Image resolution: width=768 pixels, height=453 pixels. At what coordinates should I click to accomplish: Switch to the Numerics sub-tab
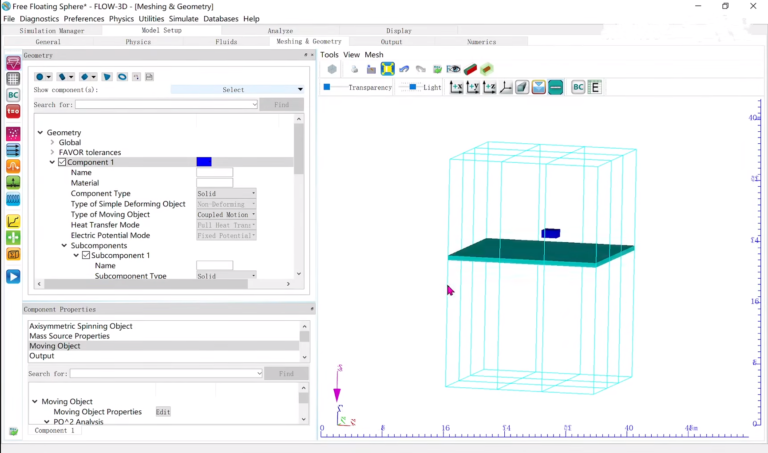point(481,42)
